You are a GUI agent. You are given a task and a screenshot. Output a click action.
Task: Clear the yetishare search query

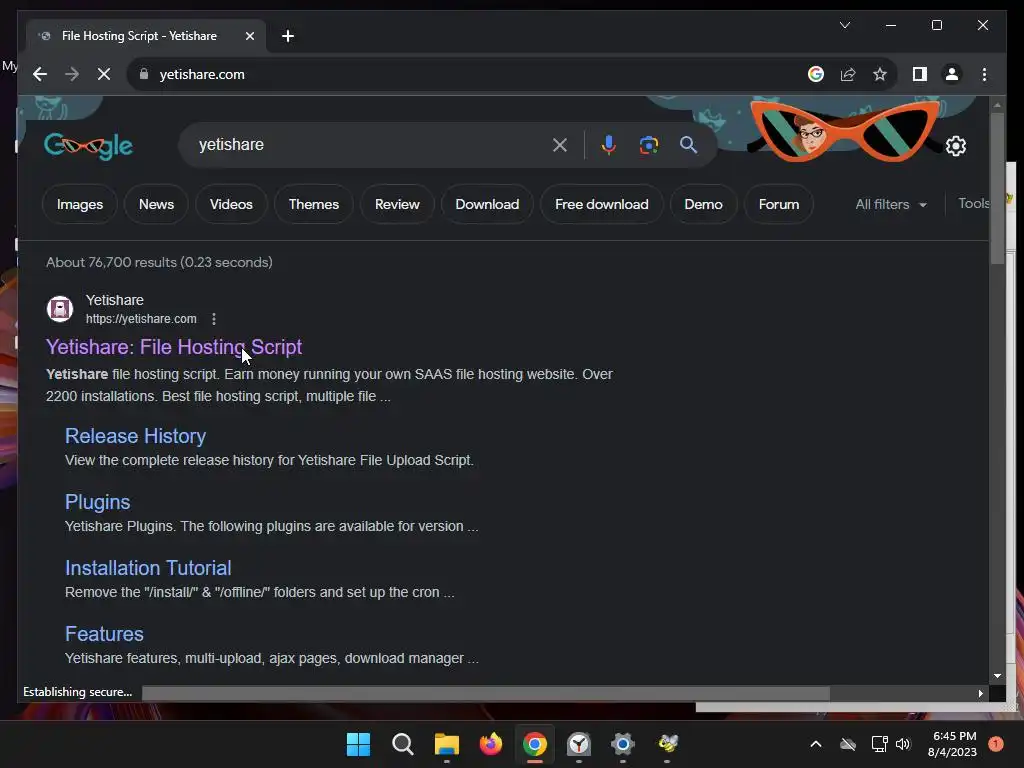pos(560,145)
